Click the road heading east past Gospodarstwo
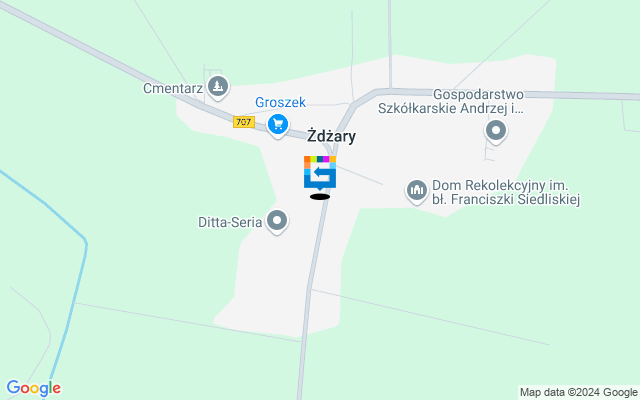Viewport: 640px width, 400px height. coord(580,95)
